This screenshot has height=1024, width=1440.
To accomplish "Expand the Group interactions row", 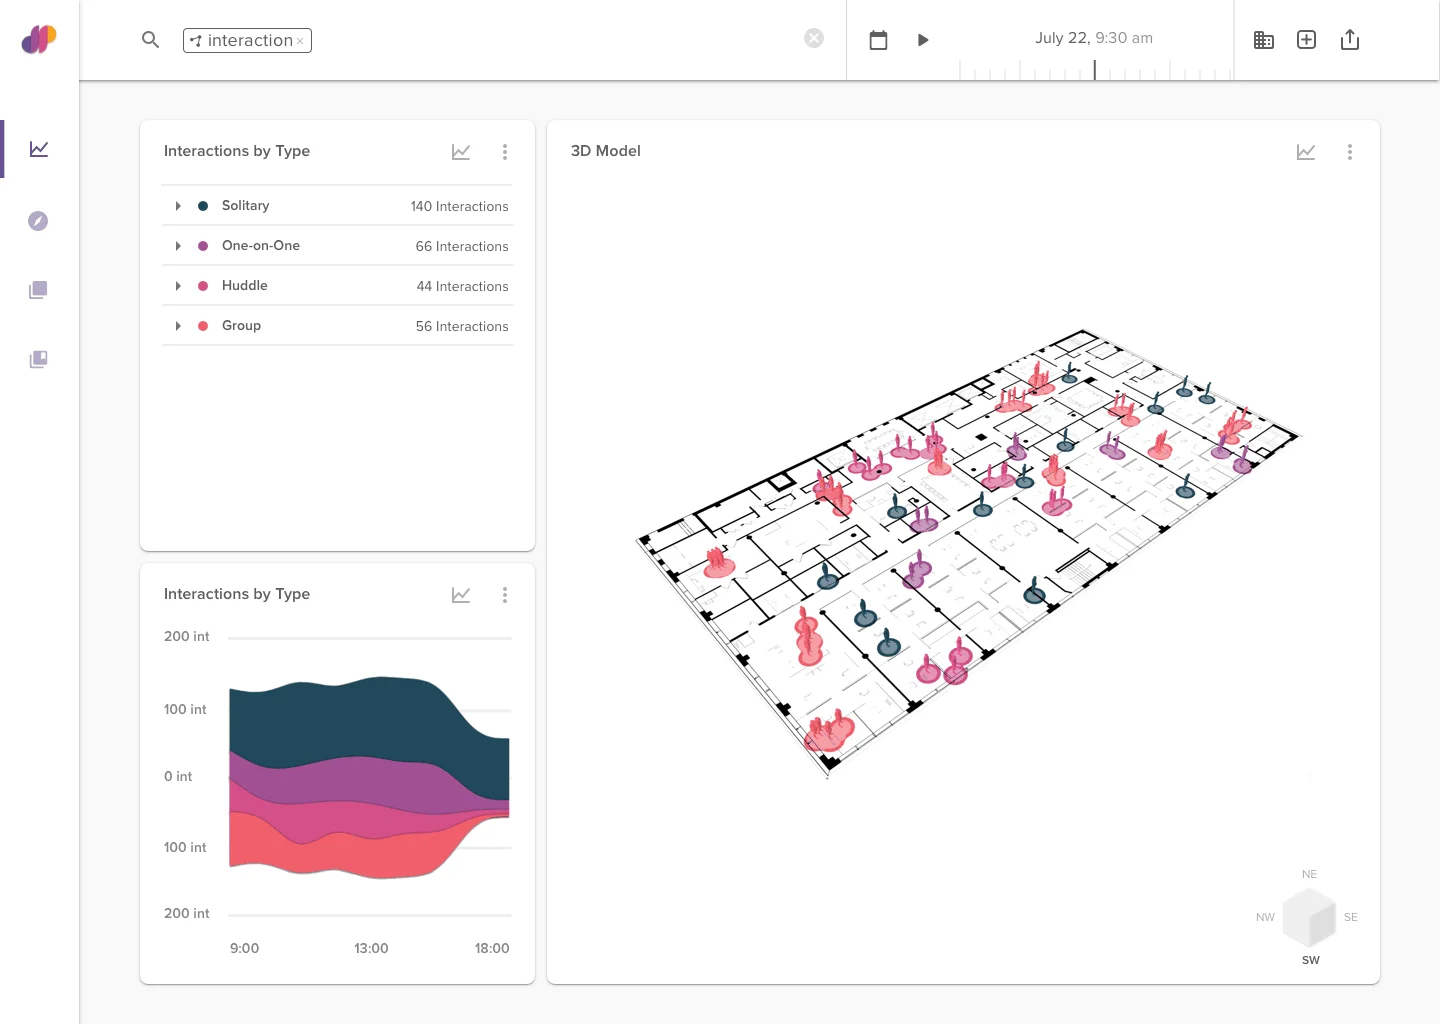I will point(178,326).
